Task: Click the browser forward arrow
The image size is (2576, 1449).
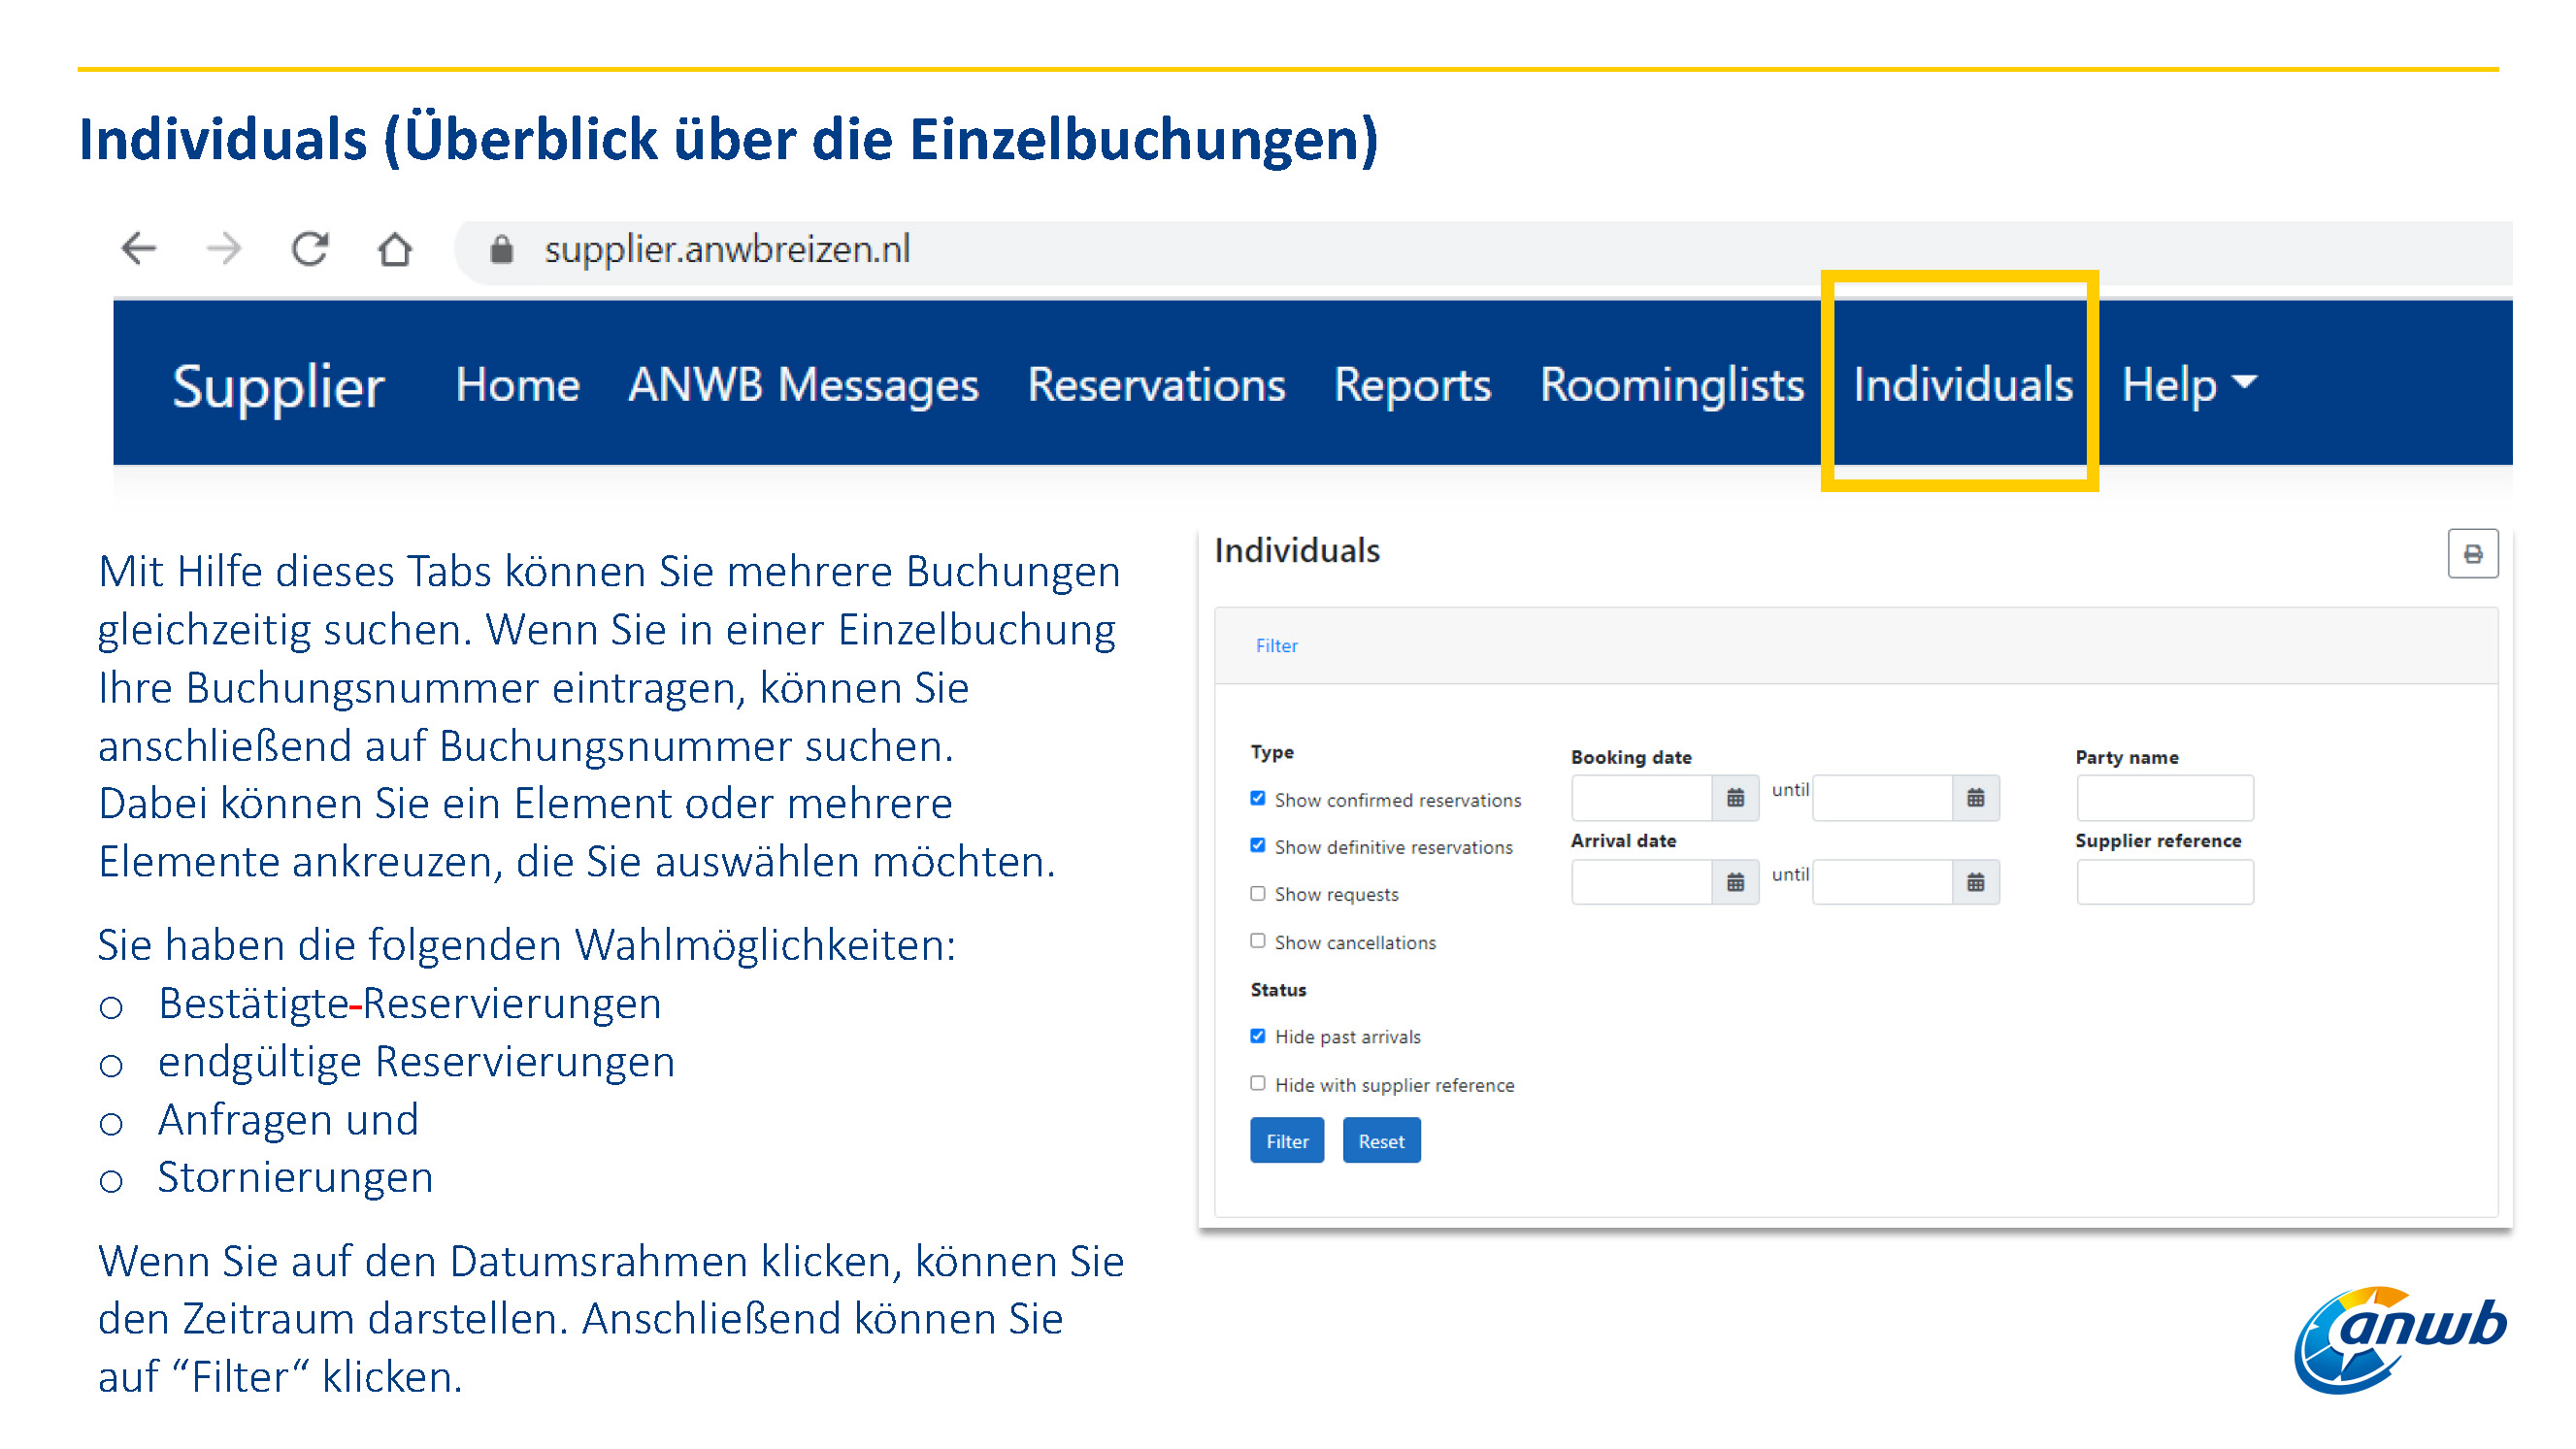Action: tap(224, 248)
